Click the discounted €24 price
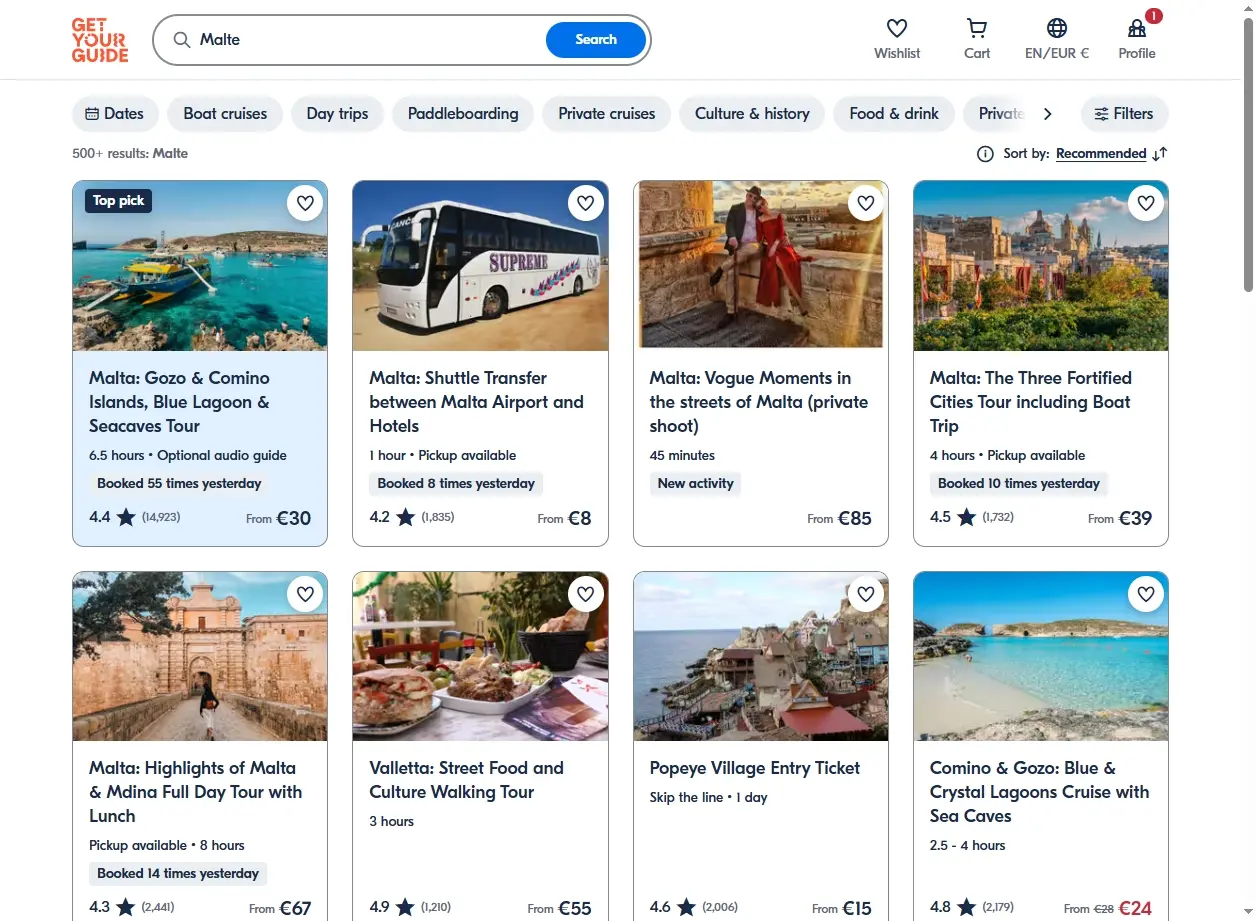This screenshot has width=1256, height=921. (1135, 908)
